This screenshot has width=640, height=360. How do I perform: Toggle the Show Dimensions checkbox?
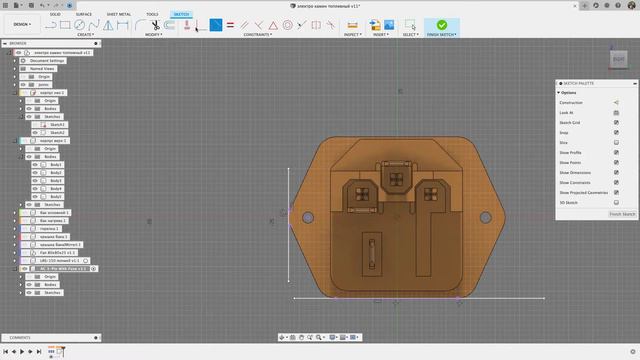616,173
